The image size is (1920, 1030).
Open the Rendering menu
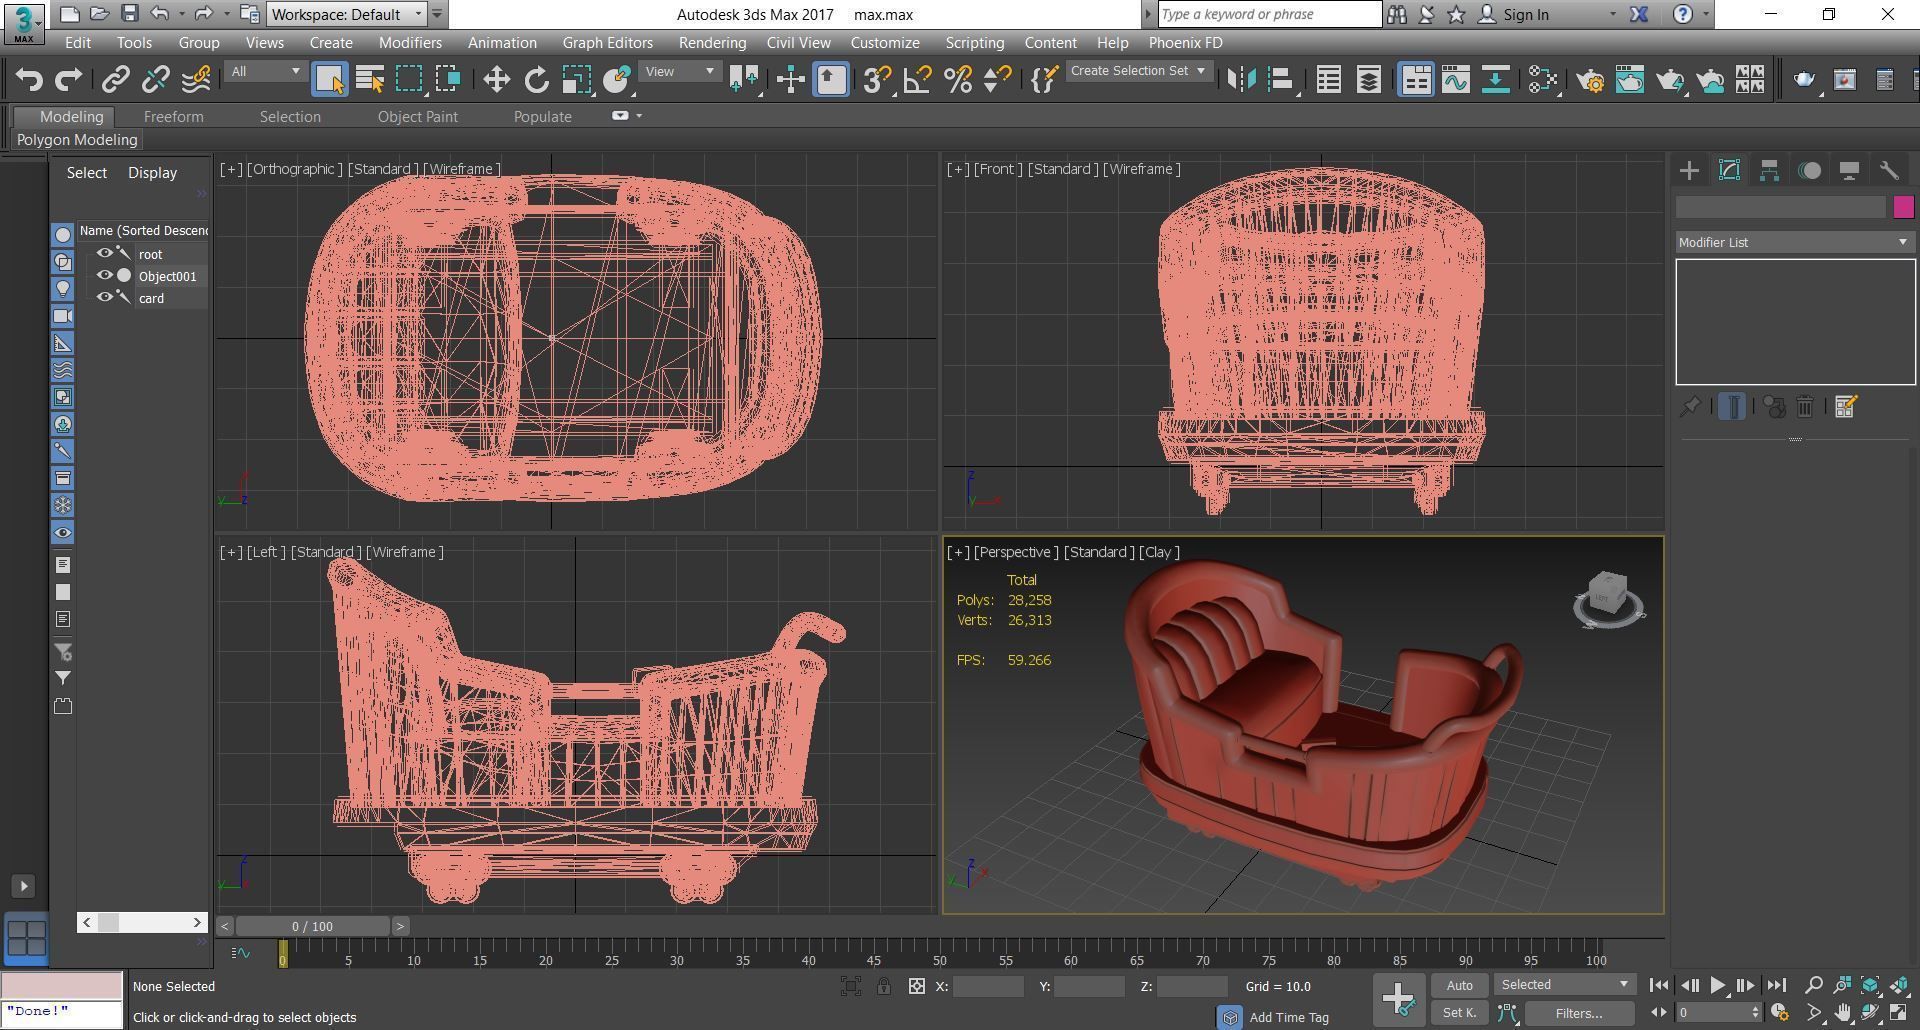[712, 42]
